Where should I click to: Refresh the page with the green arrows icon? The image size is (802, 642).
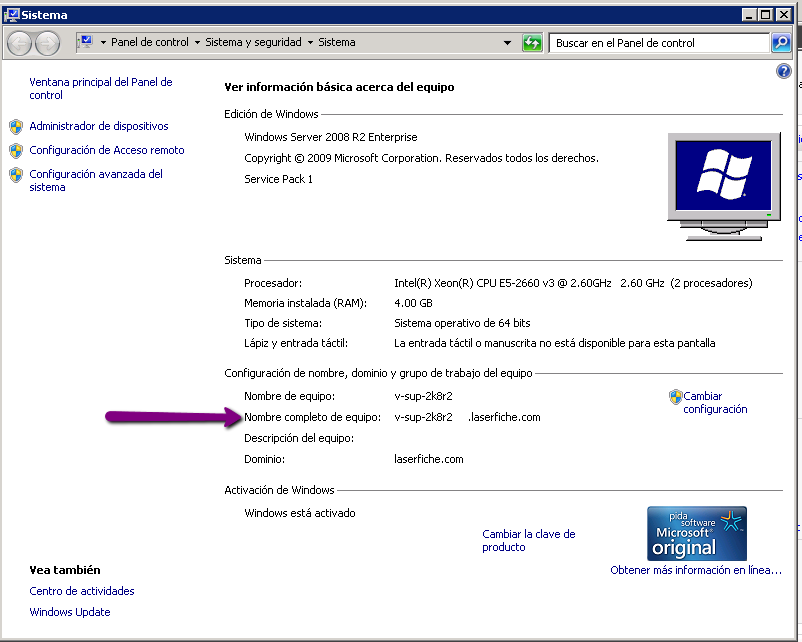[532, 42]
